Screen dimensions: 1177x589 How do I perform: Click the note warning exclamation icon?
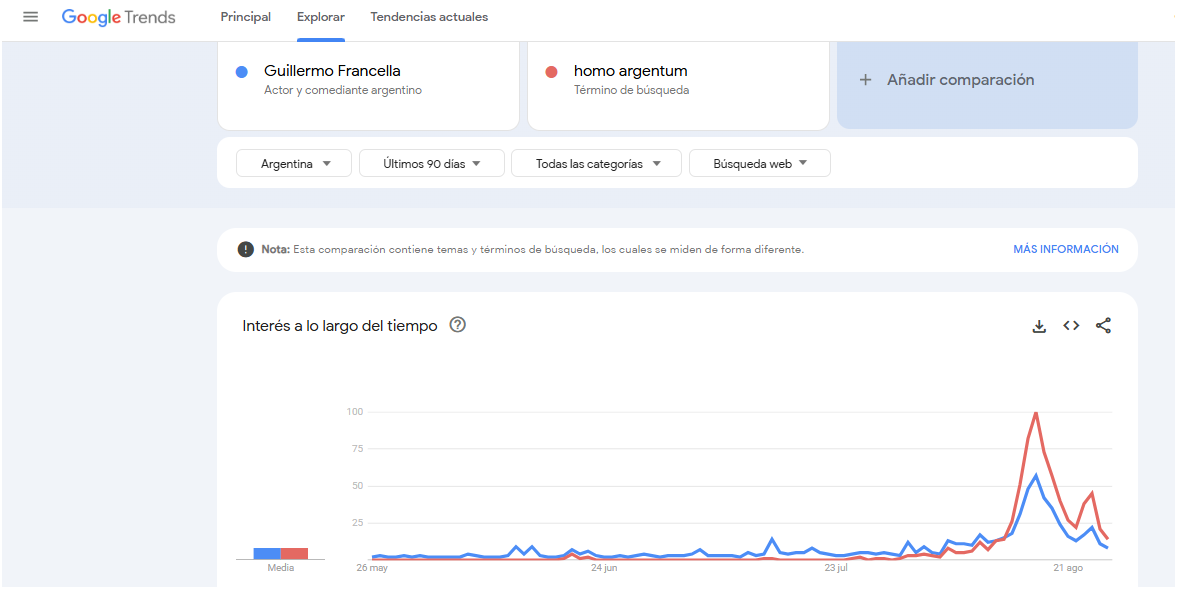coord(245,249)
